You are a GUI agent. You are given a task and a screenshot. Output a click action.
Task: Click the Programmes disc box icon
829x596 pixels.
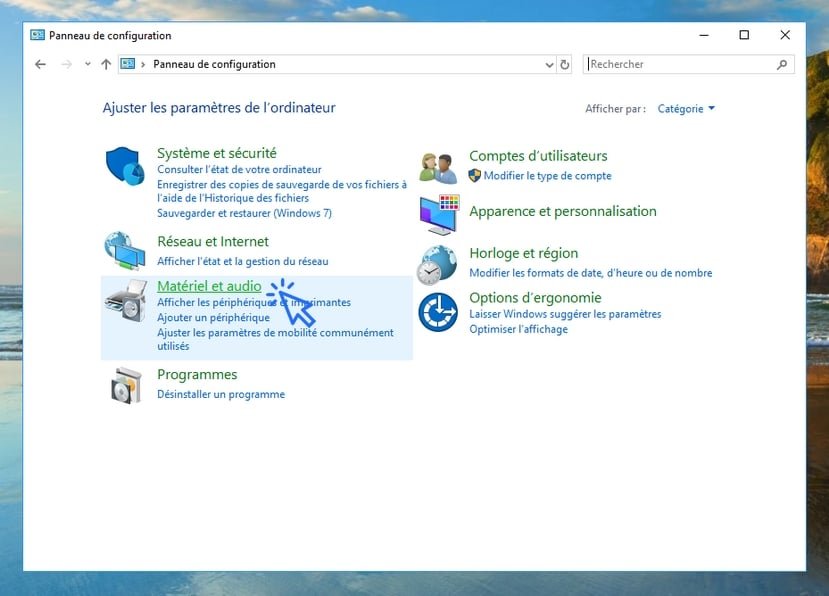click(126, 386)
